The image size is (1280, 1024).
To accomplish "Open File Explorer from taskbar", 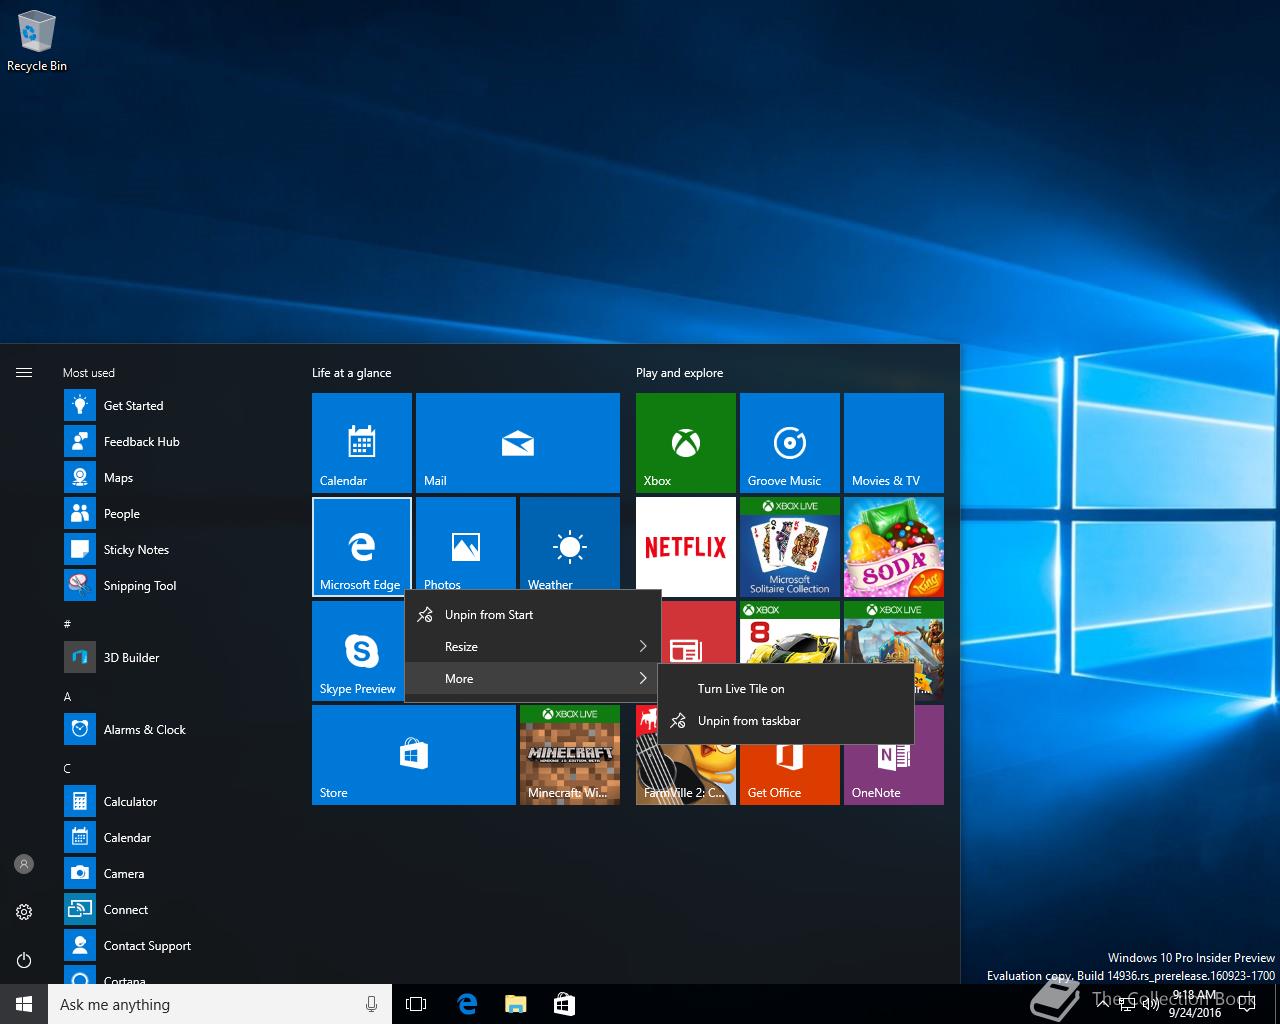I will [515, 1004].
